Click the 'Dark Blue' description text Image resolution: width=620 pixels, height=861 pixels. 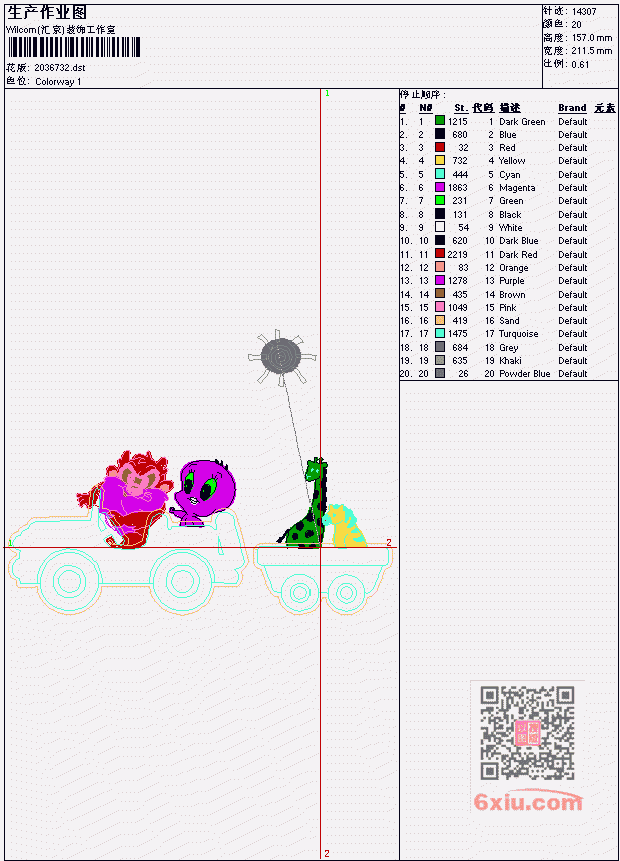pos(519,241)
